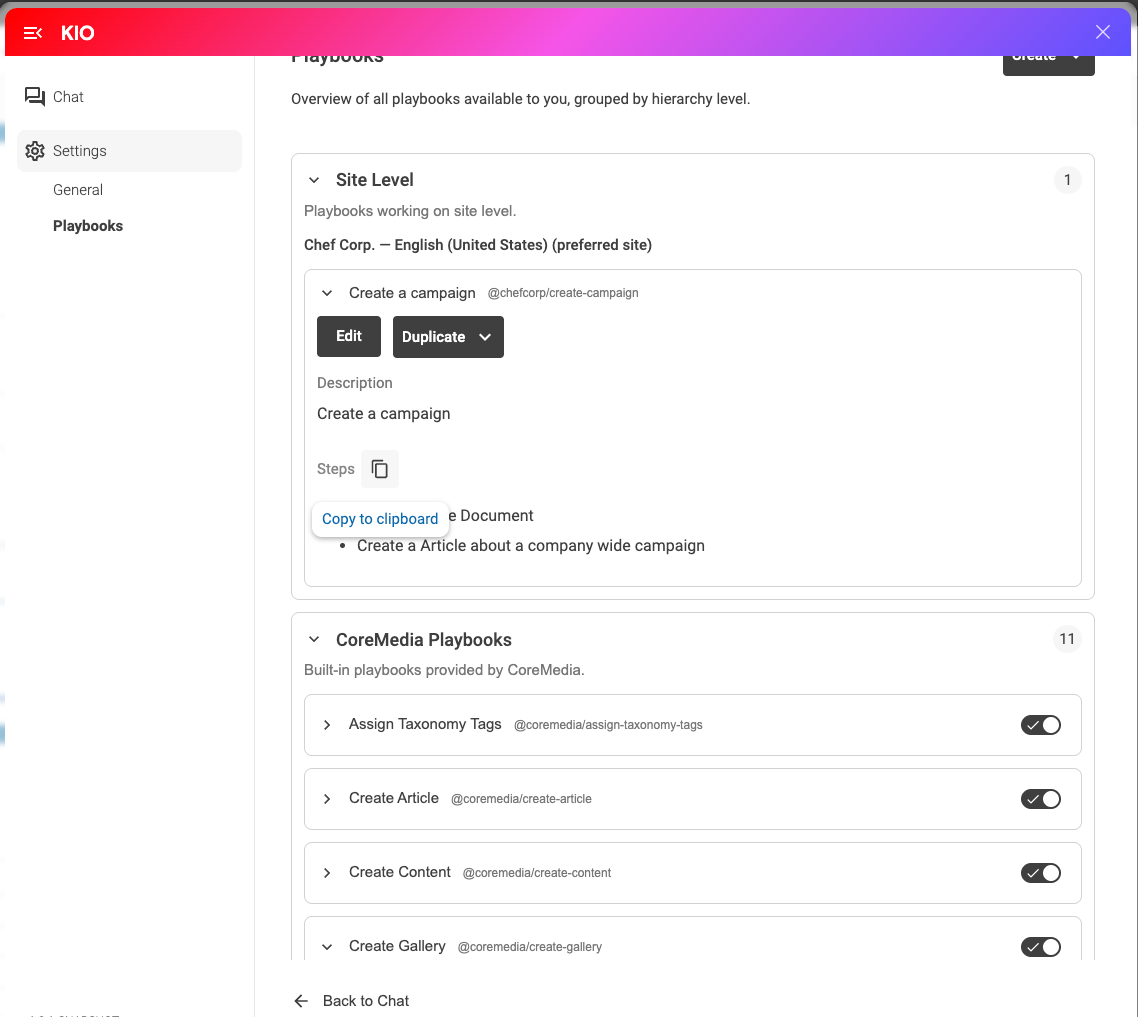The width and height of the screenshot is (1138, 1017).
Task: Click the Create Gallery title
Action: point(397,947)
